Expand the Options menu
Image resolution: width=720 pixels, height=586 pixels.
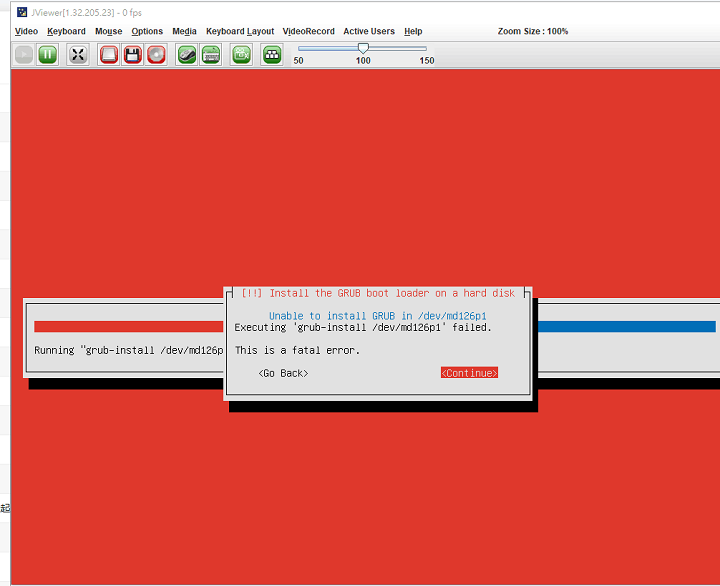pos(147,31)
